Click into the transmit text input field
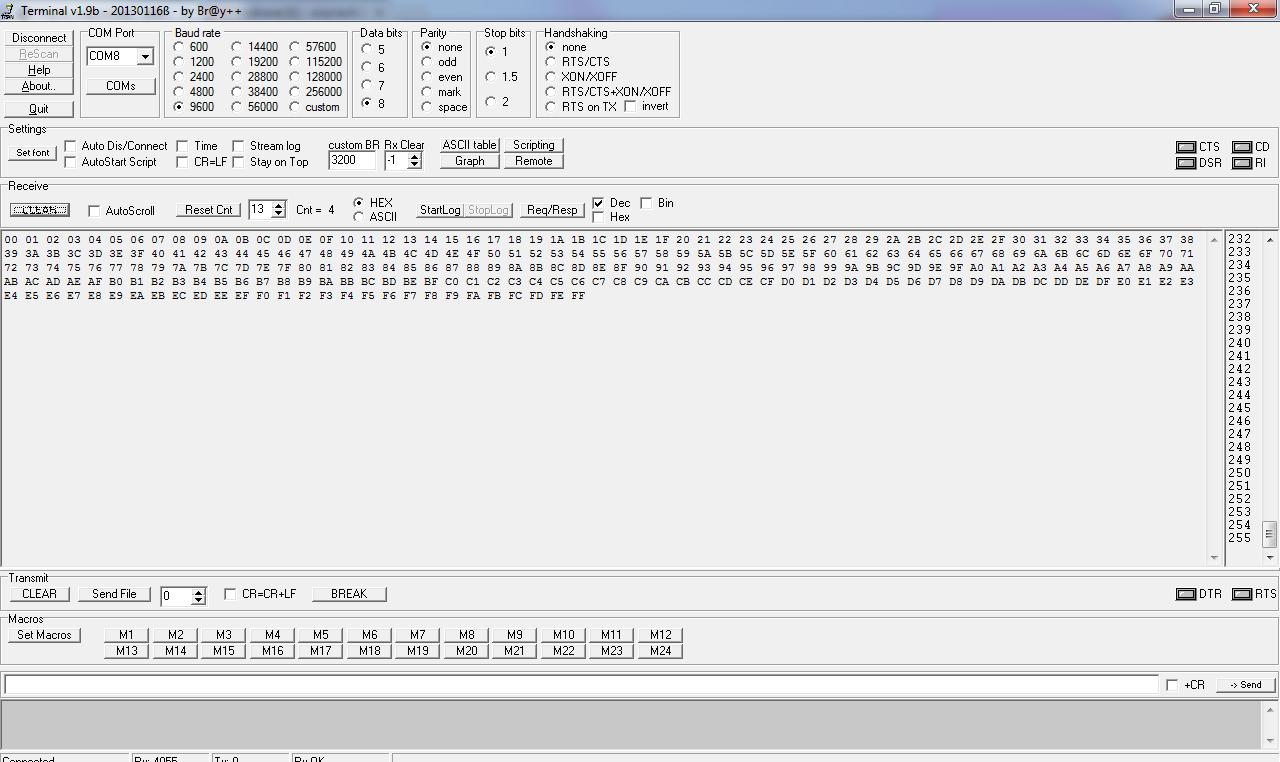The image size is (1280, 762). click(x=581, y=685)
